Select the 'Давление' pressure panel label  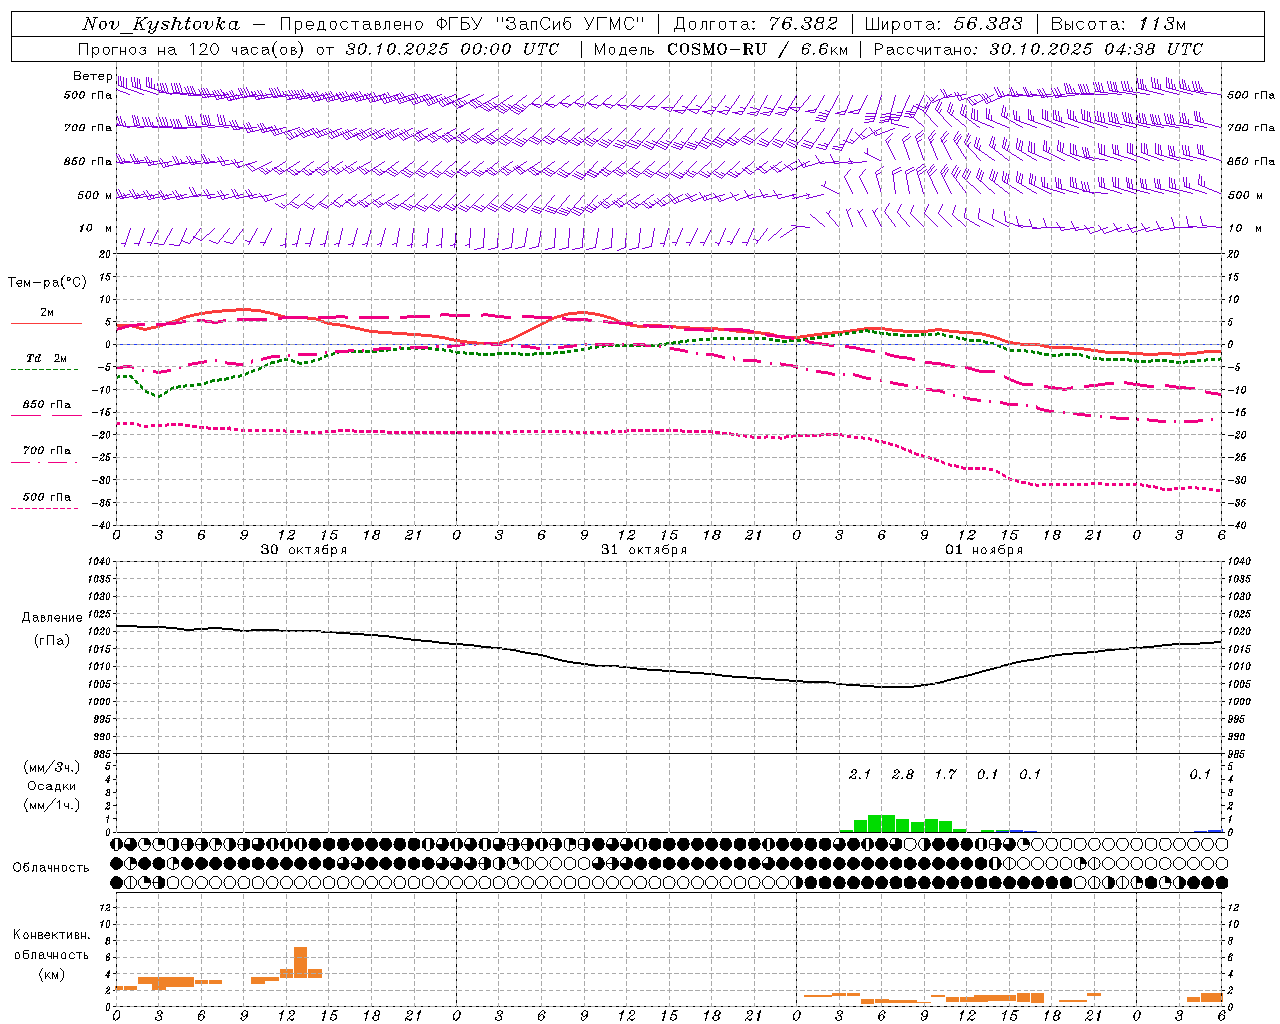[52, 618]
